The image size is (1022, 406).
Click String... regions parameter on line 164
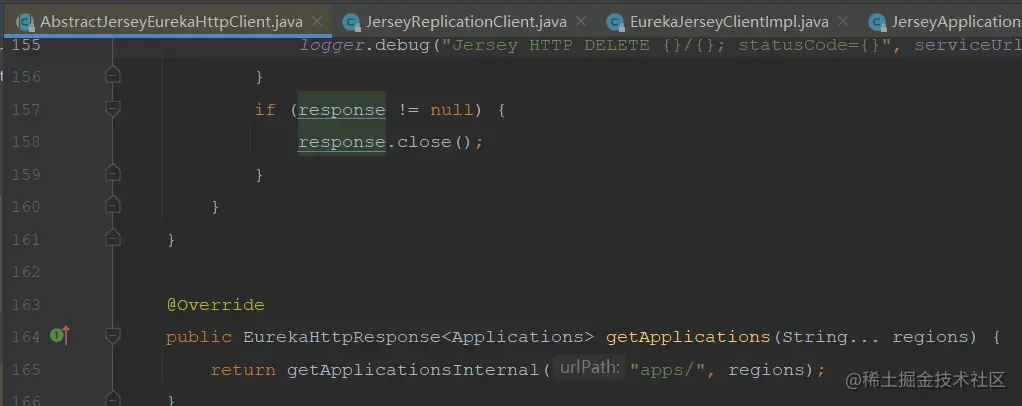(x=875, y=338)
